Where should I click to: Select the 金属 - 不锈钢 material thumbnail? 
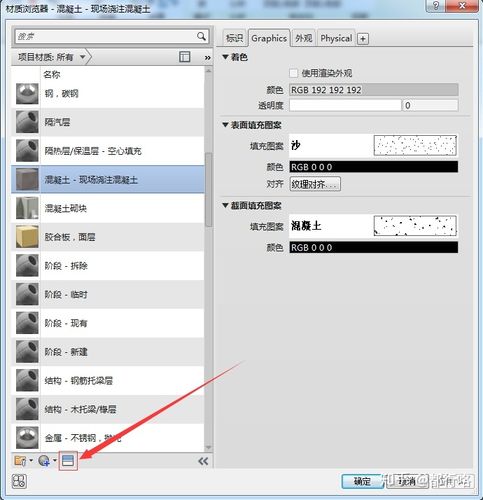tap(27, 437)
